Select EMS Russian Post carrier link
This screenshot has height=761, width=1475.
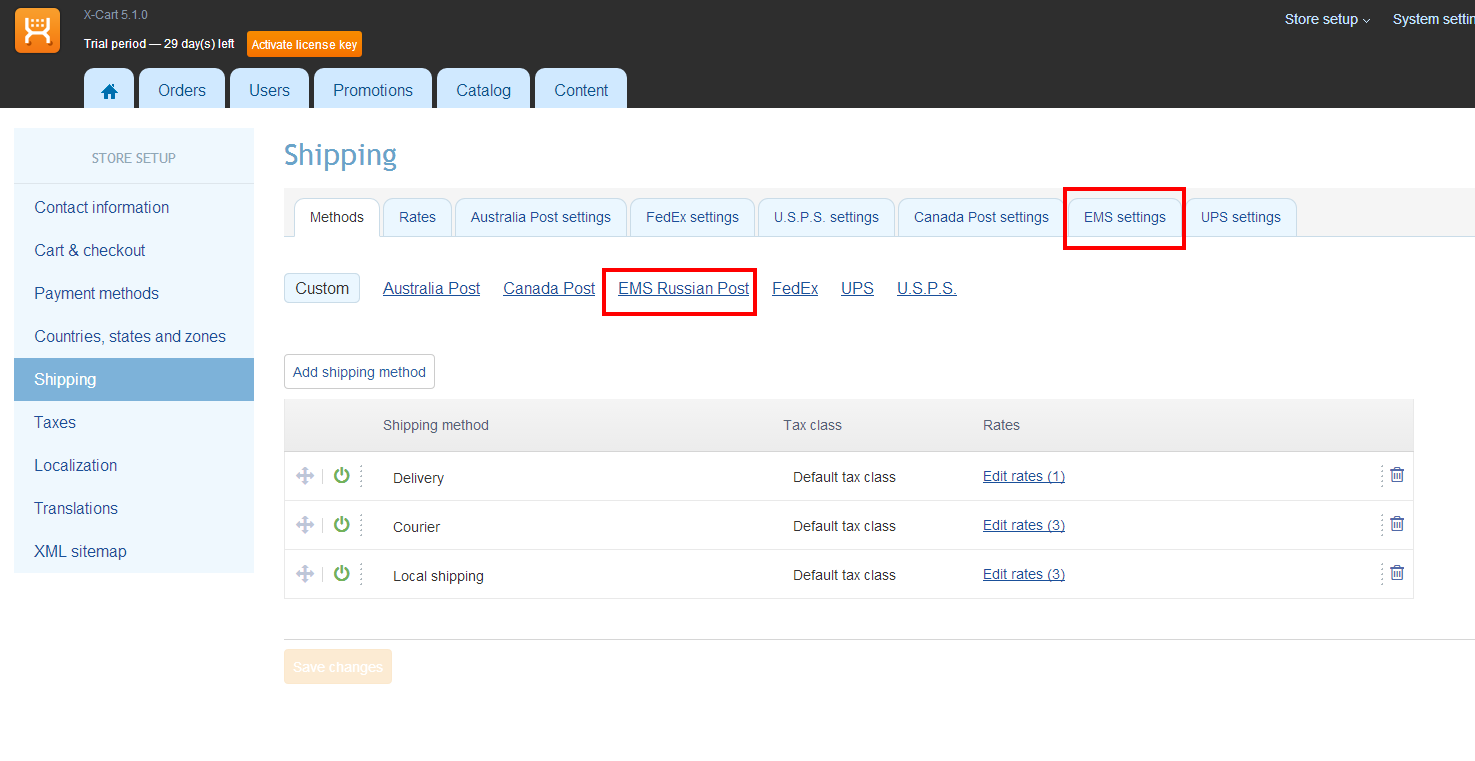[x=683, y=289]
